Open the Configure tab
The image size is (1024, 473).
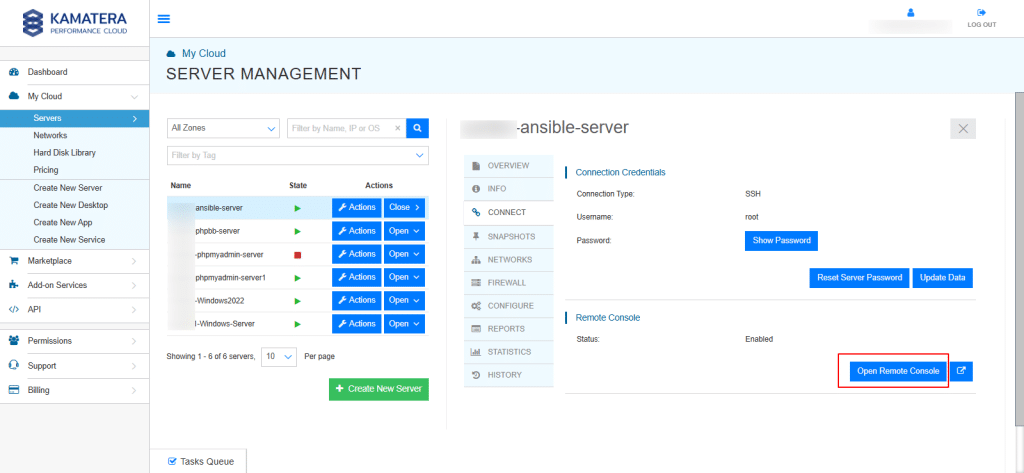pos(508,306)
